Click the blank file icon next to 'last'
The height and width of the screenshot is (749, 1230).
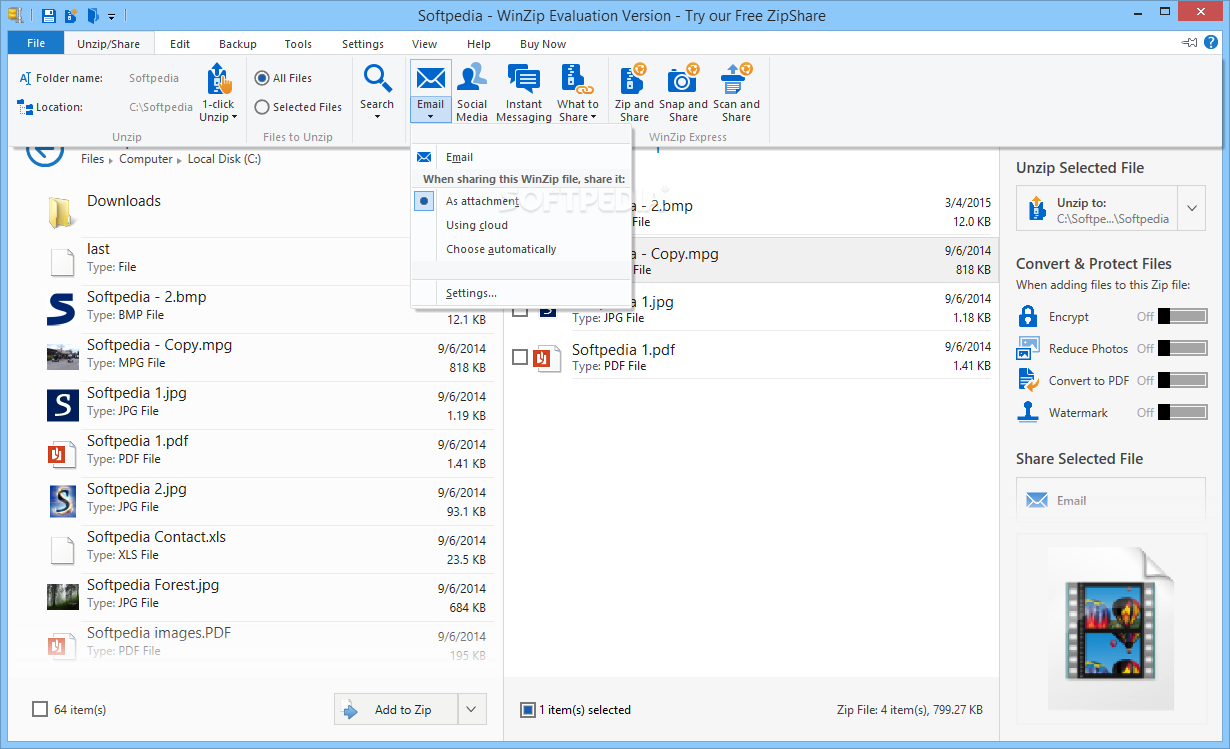62,260
